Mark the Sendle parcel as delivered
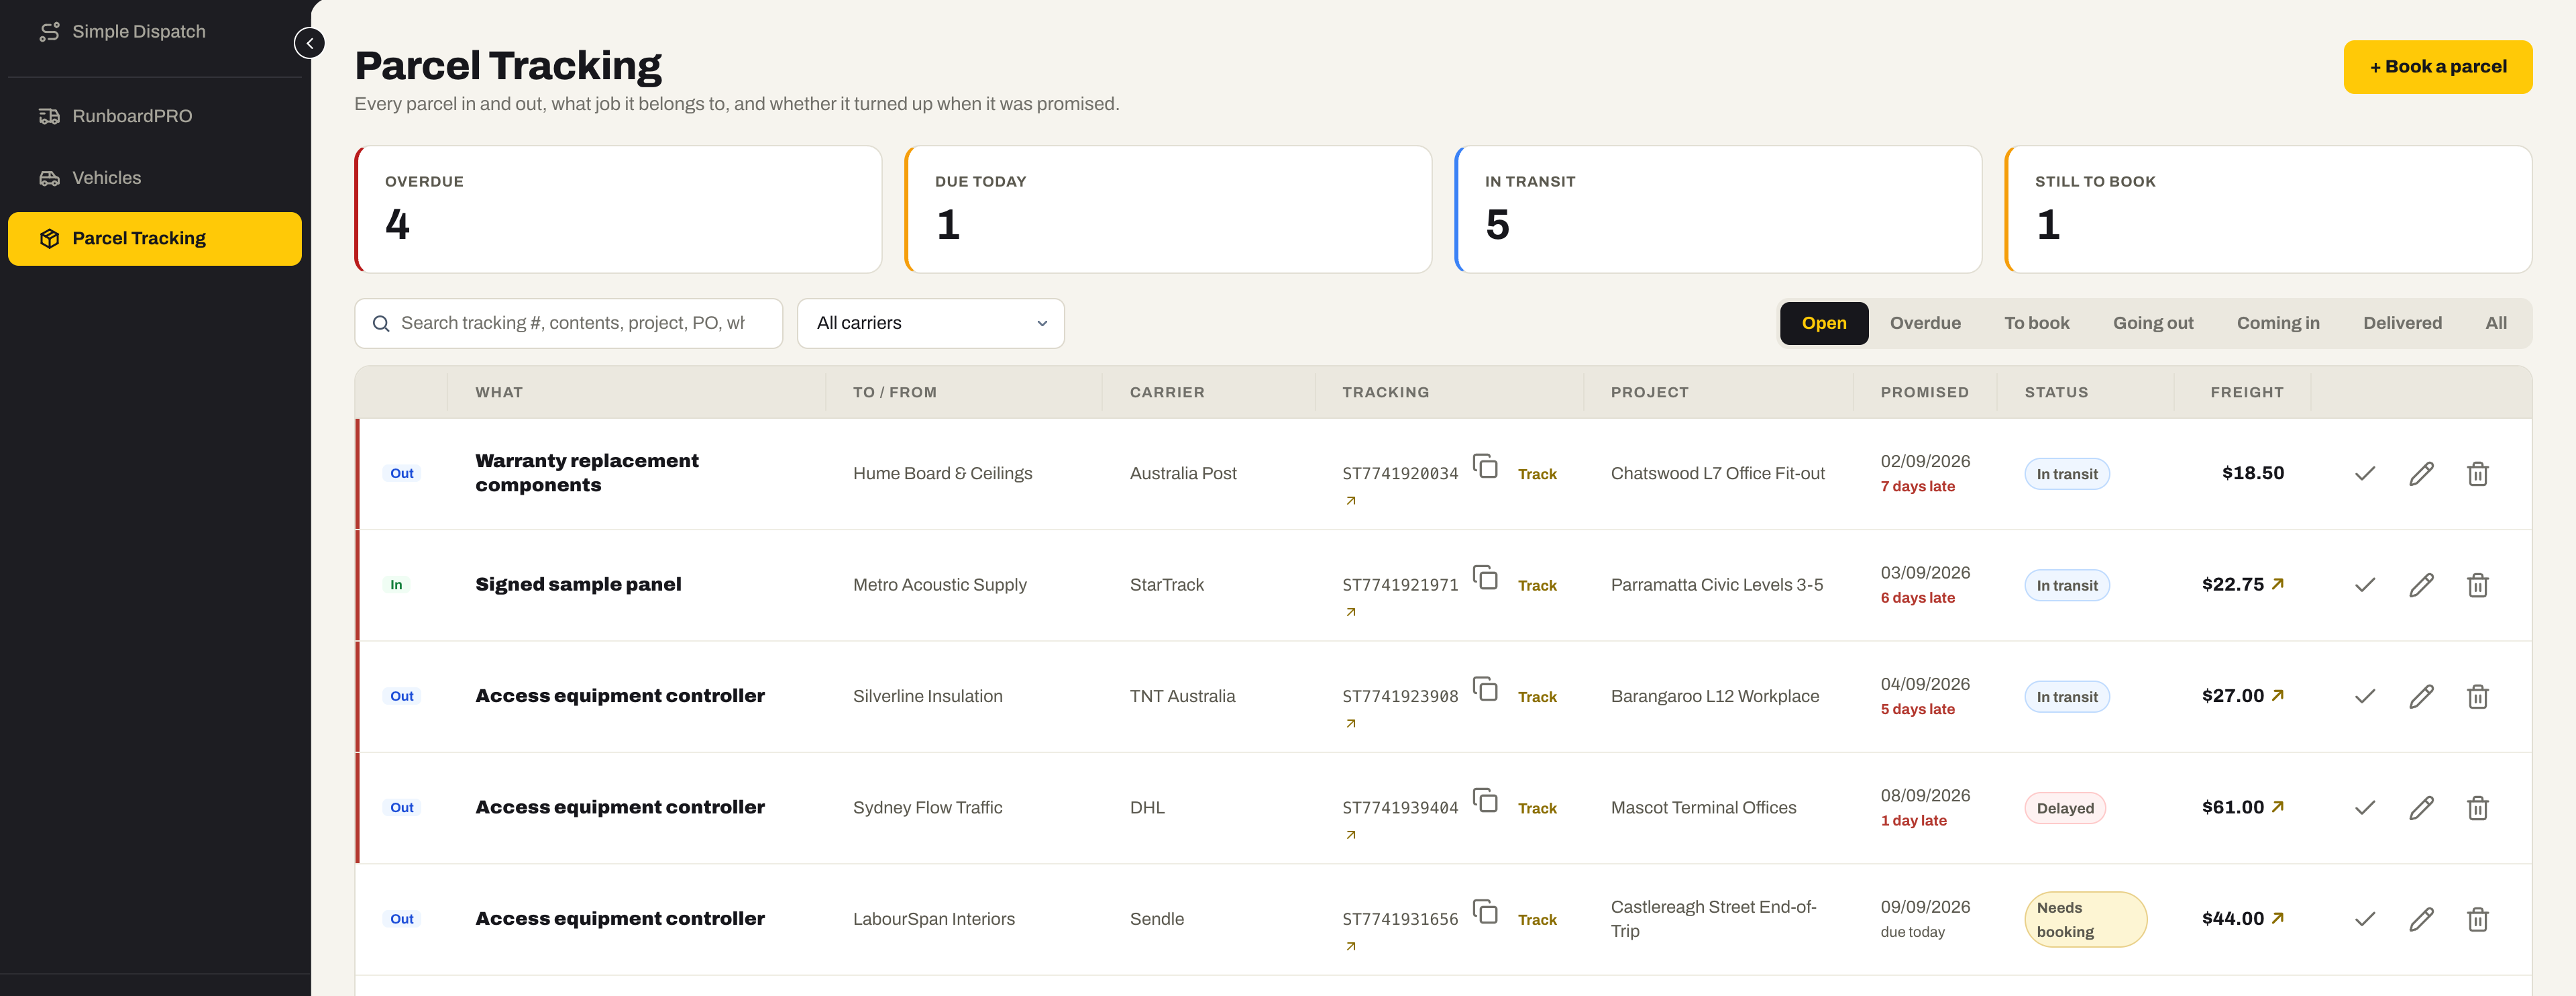Screen dimensions: 2576x996 2364,920
